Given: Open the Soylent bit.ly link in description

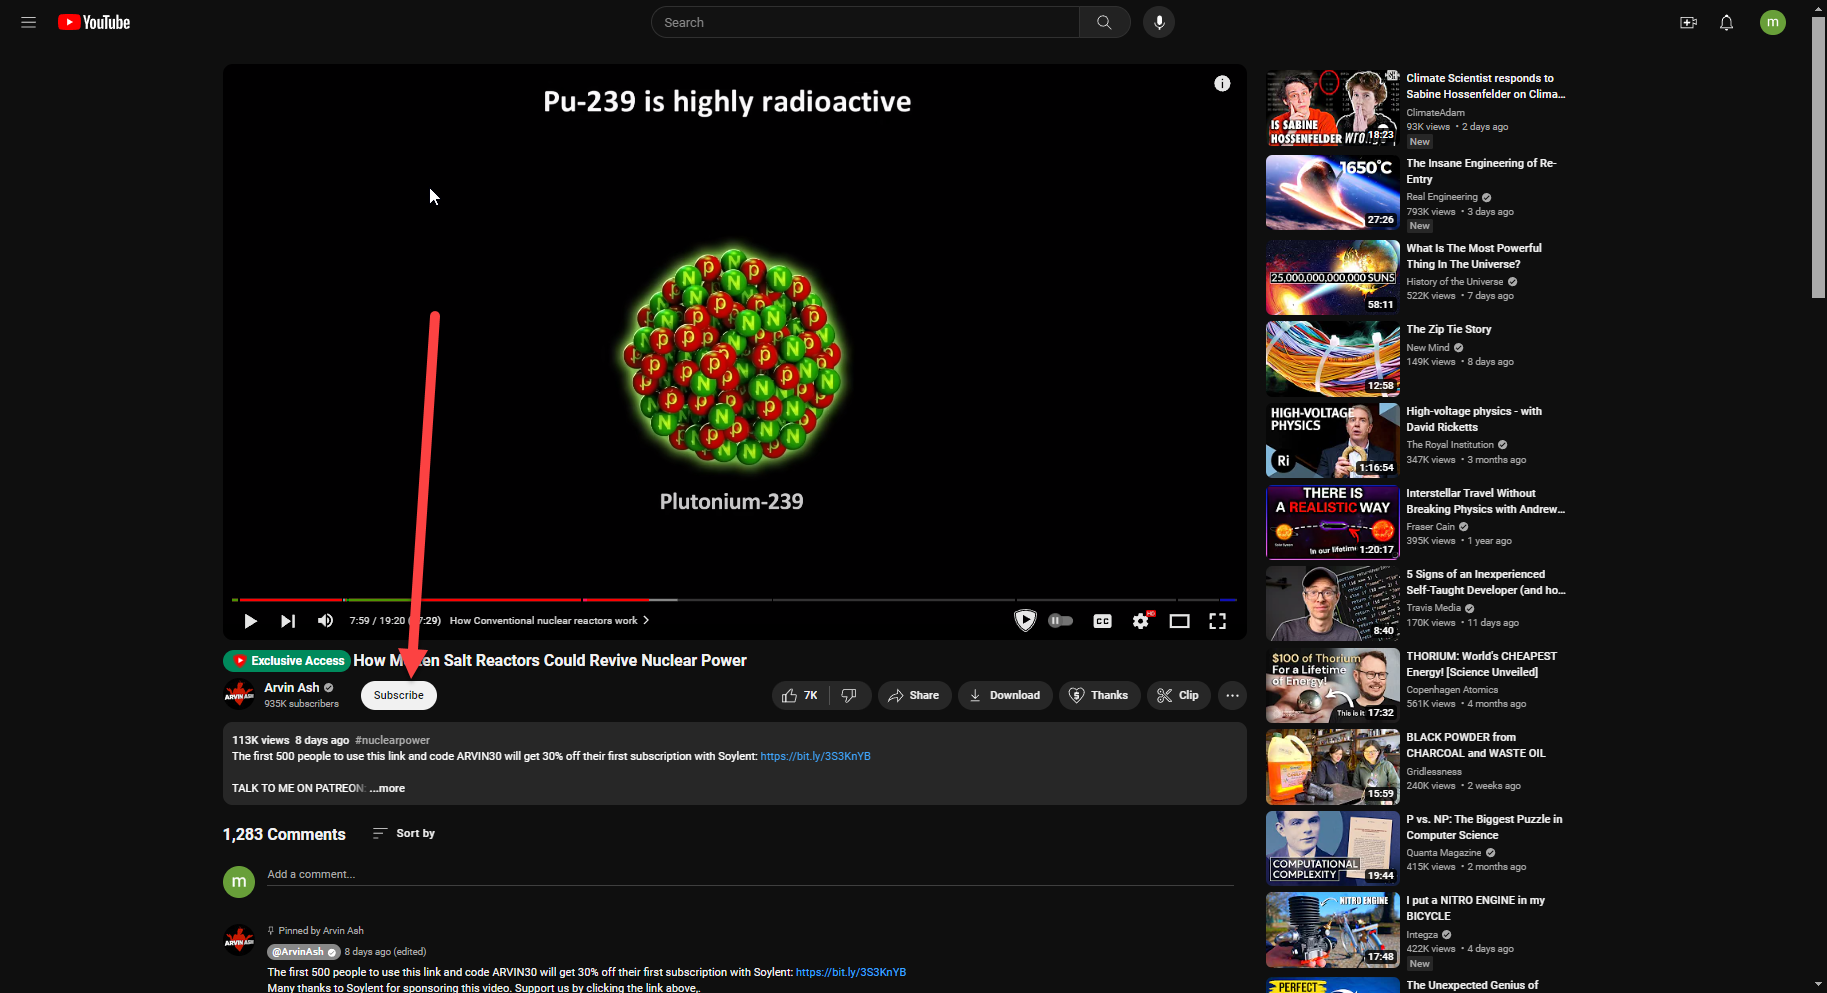Looking at the screenshot, I should (814, 756).
